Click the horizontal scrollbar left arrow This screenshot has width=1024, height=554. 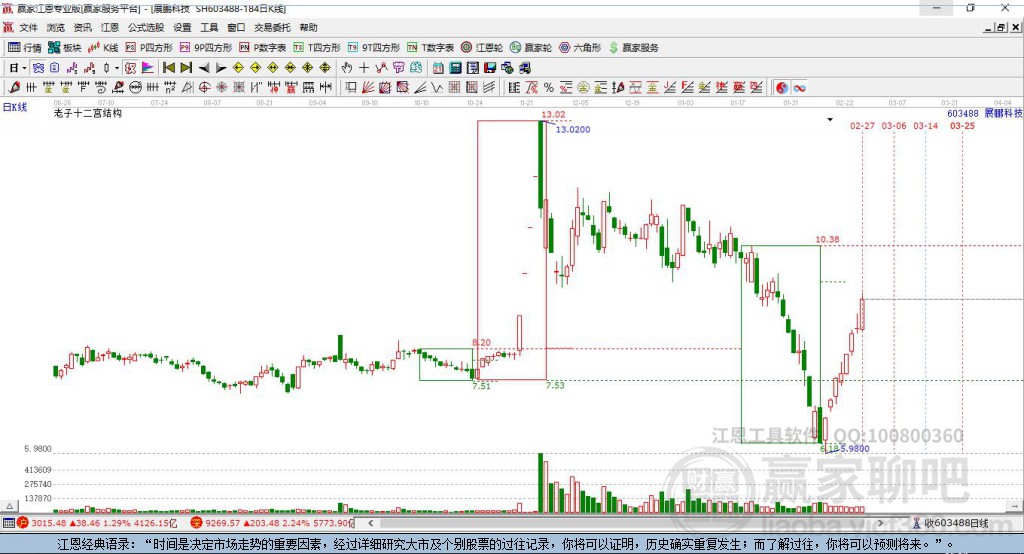[x=371, y=523]
